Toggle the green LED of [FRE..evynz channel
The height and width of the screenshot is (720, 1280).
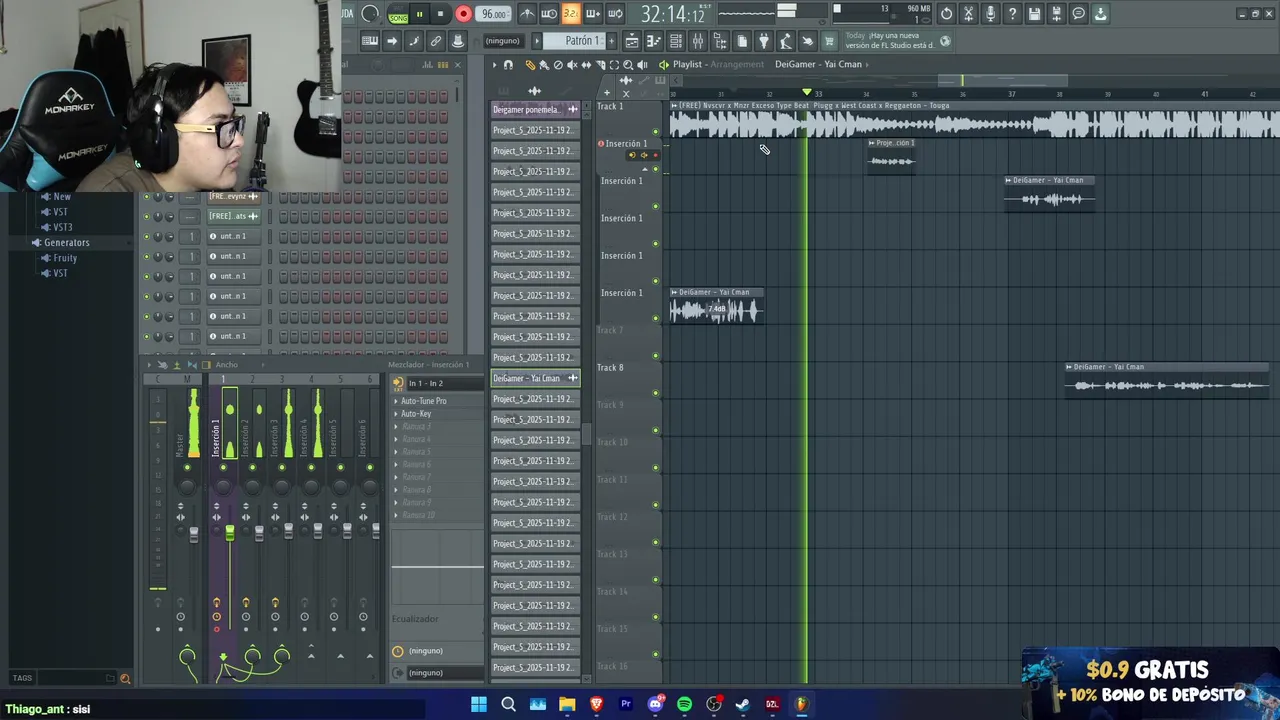(146, 196)
